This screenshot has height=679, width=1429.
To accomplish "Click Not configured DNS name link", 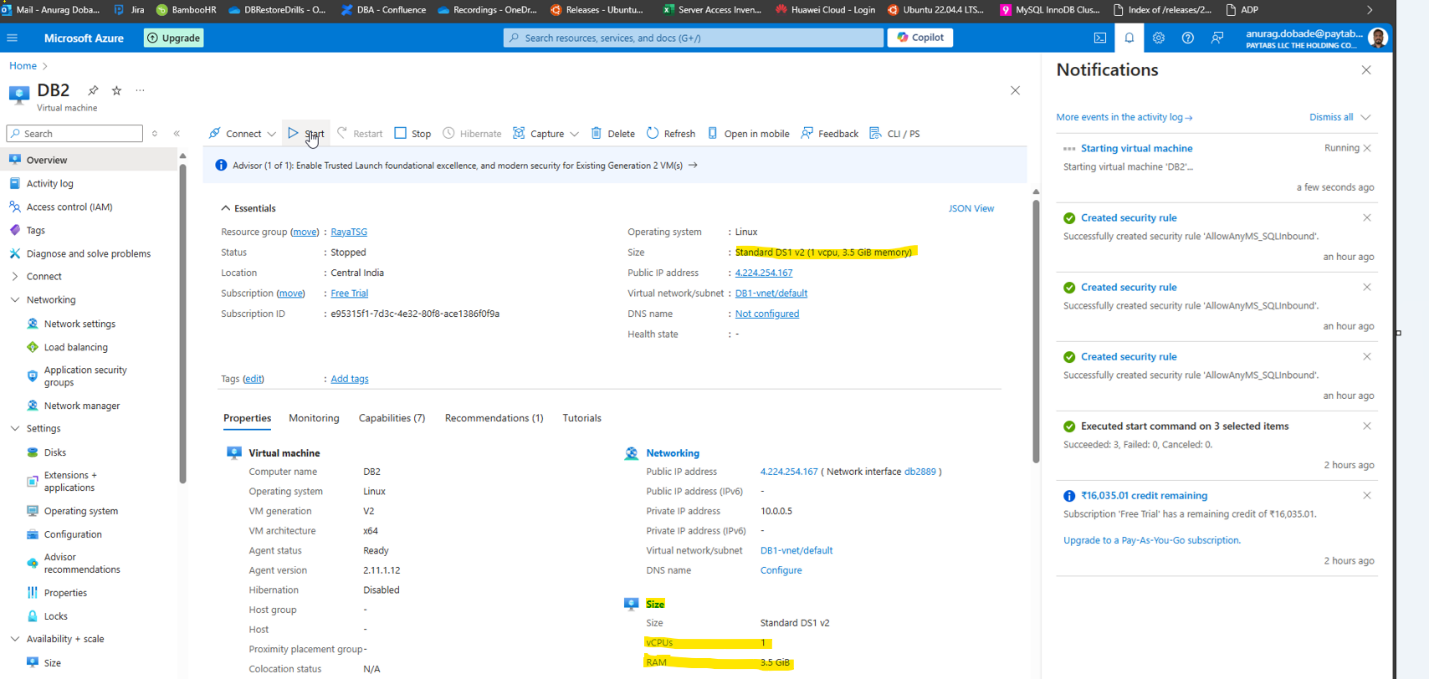I will [767, 314].
